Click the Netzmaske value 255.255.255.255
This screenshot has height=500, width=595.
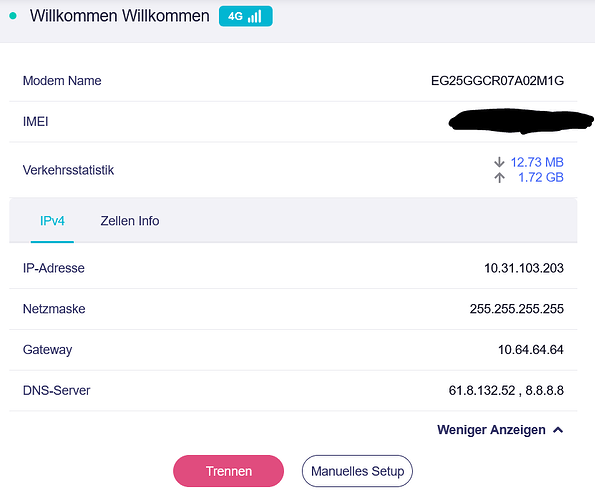pyautogui.click(x=516, y=309)
